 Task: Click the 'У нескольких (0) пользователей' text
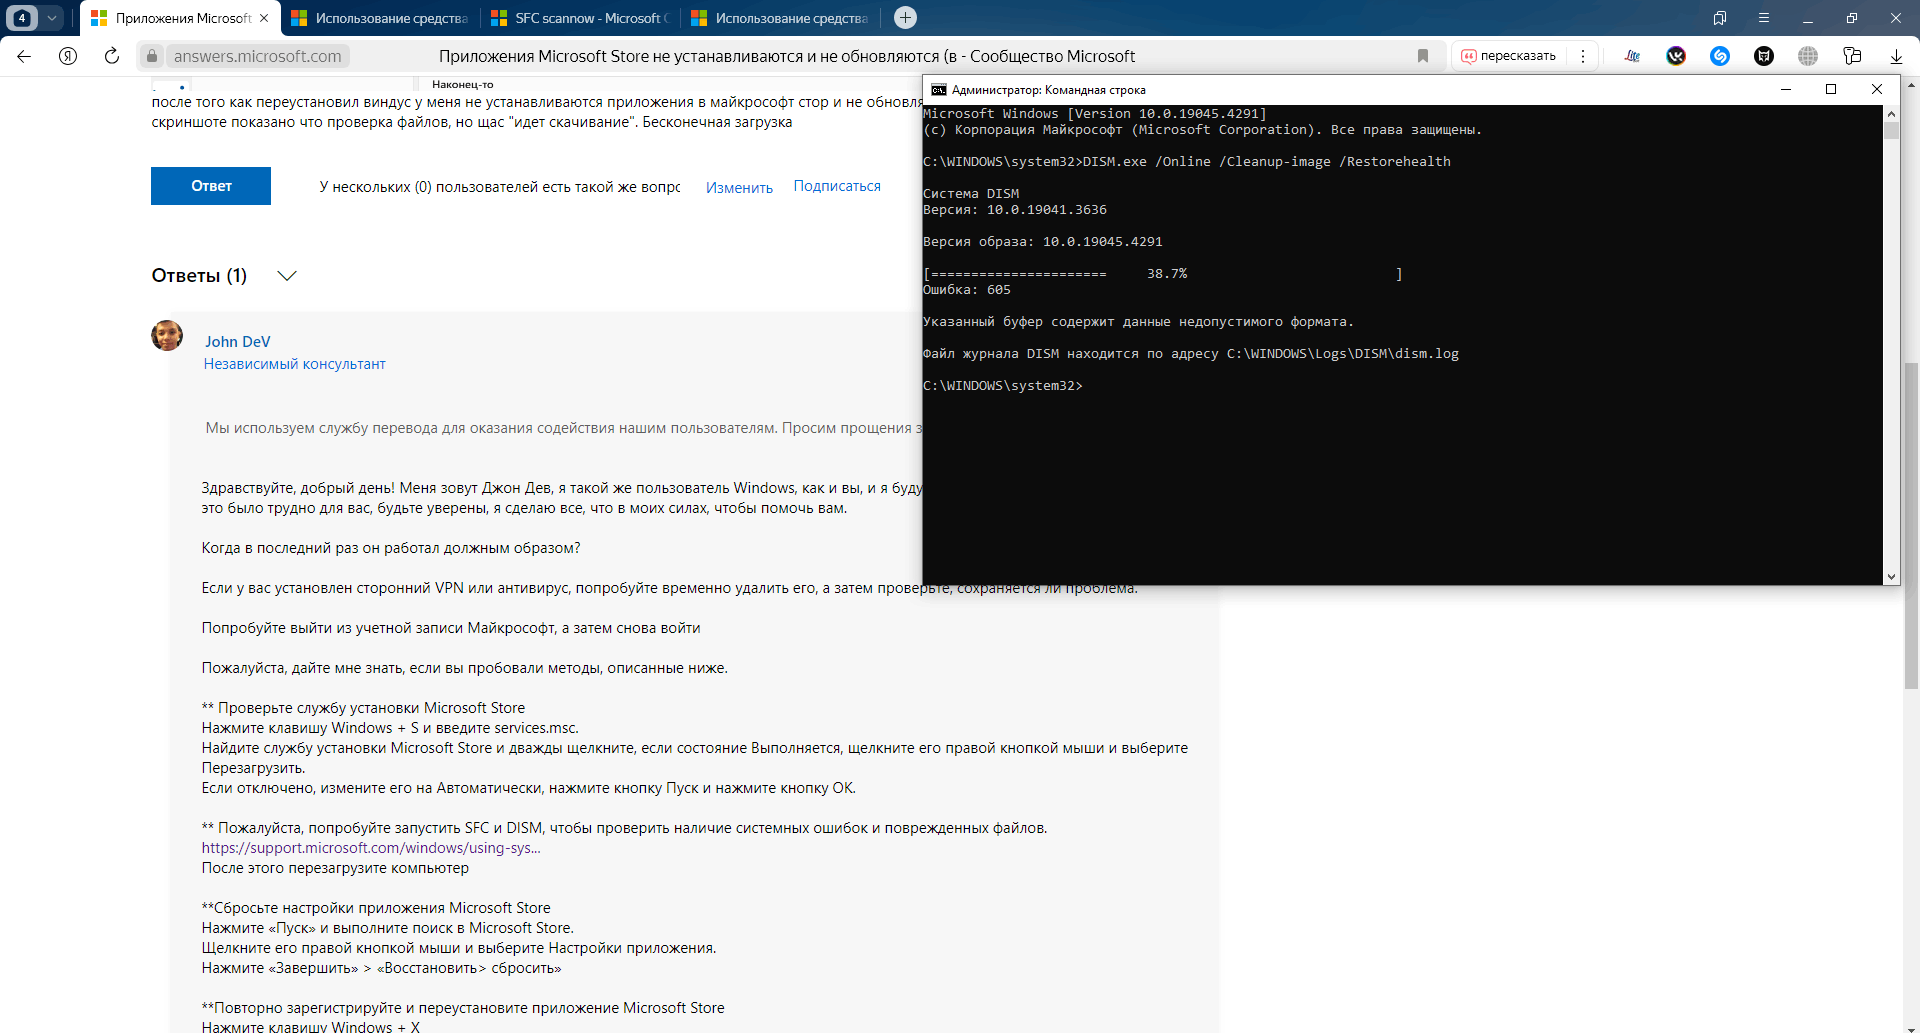(x=500, y=187)
